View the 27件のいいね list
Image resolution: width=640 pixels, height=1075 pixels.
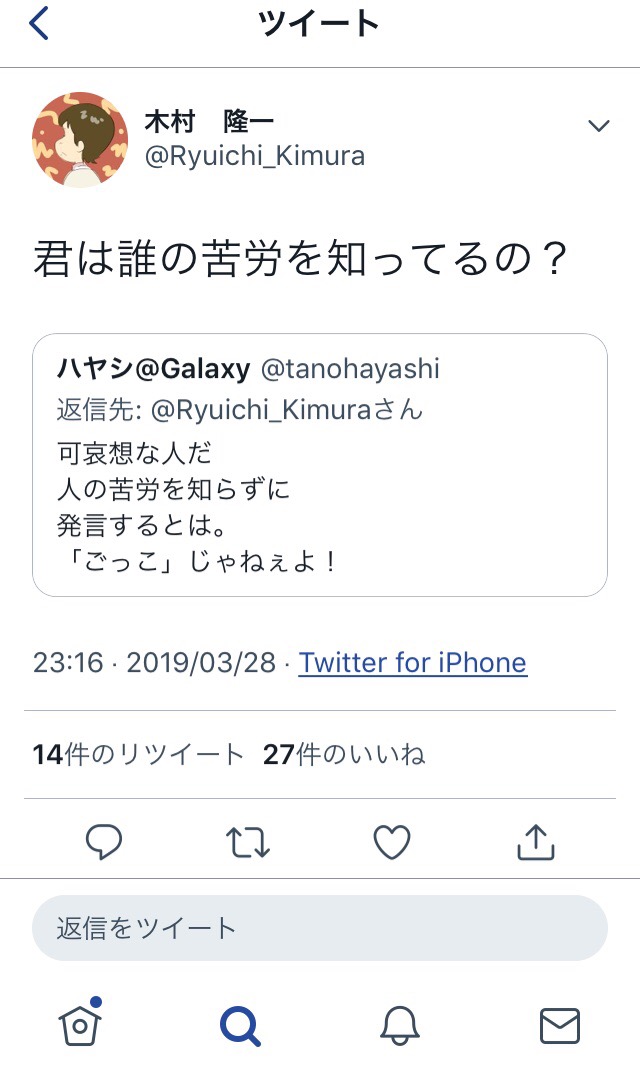343,754
